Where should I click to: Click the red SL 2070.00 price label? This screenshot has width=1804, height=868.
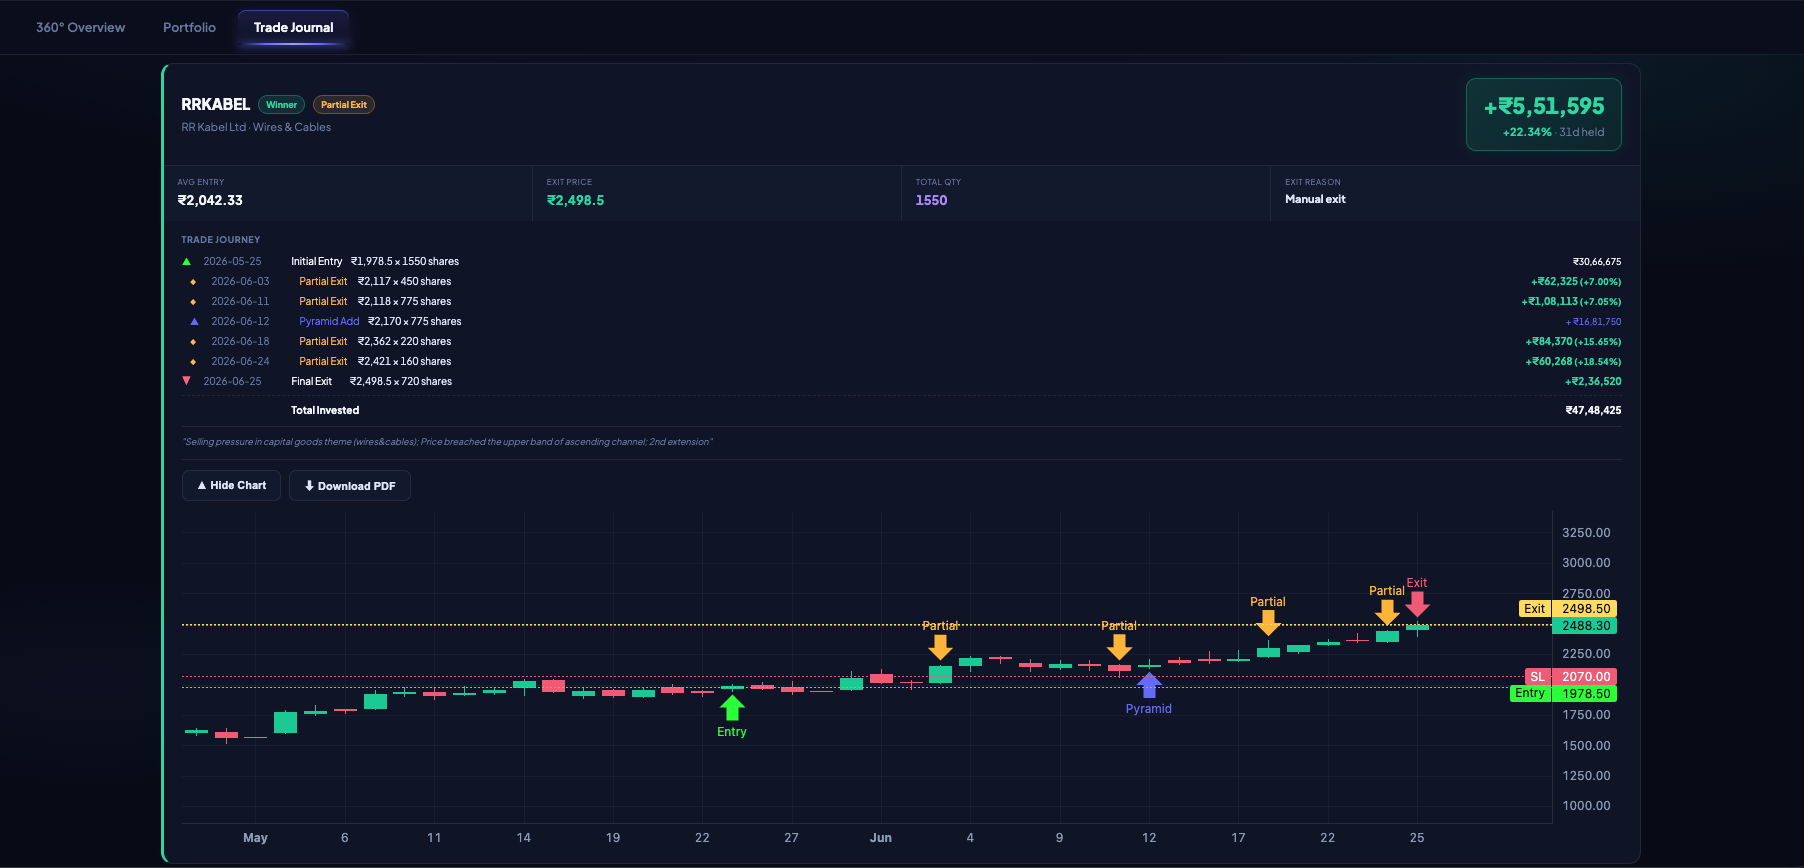pyautogui.click(x=1571, y=677)
